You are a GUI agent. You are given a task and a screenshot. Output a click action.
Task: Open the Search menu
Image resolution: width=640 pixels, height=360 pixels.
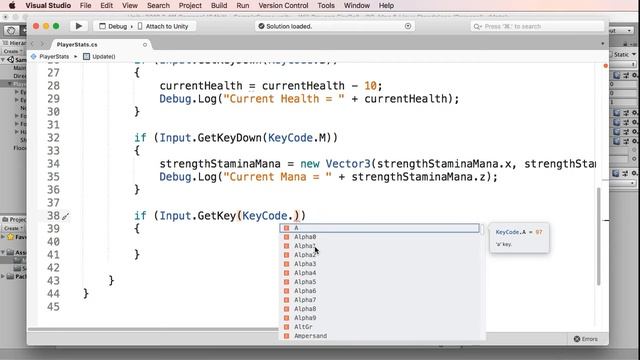tap(158, 5)
